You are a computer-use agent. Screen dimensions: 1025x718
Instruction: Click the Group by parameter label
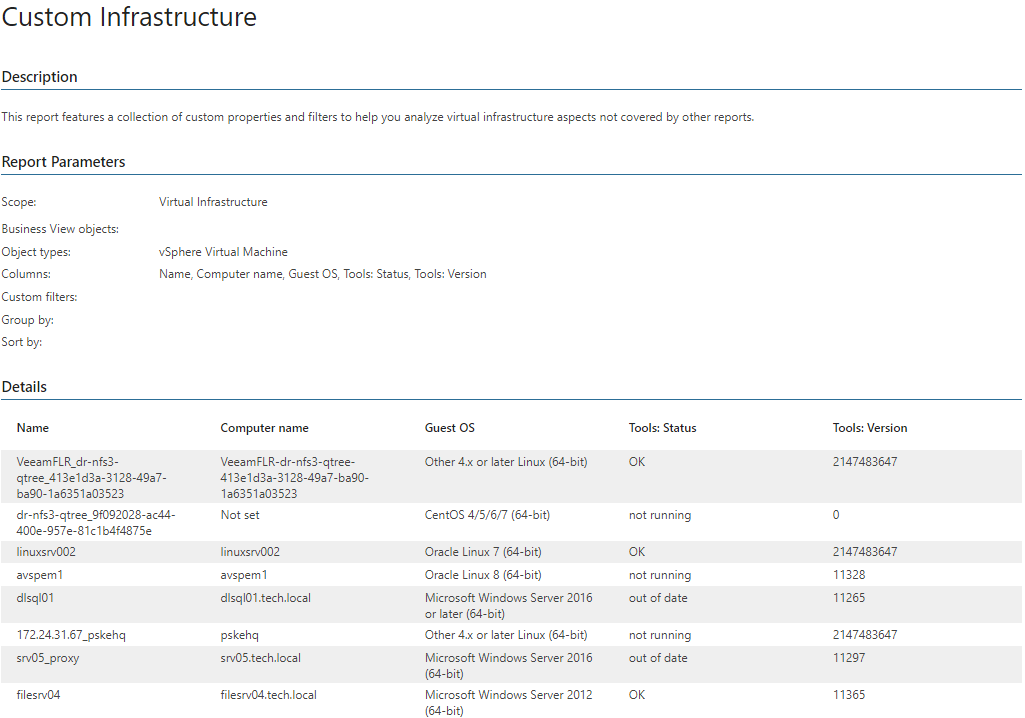click(x=27, y=320)
